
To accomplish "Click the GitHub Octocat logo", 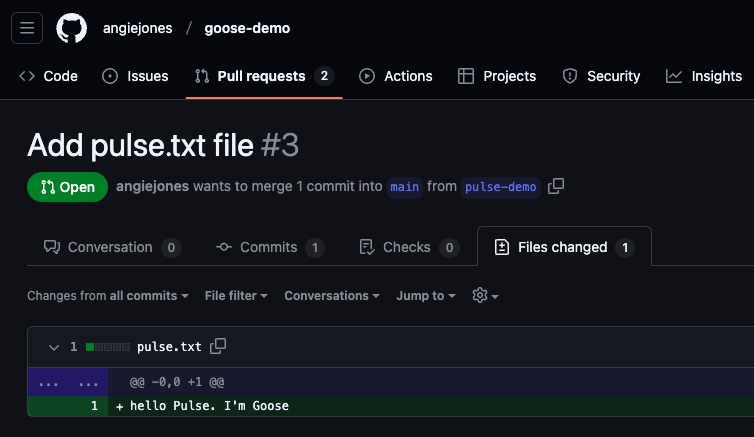I will tap(72, 28).
